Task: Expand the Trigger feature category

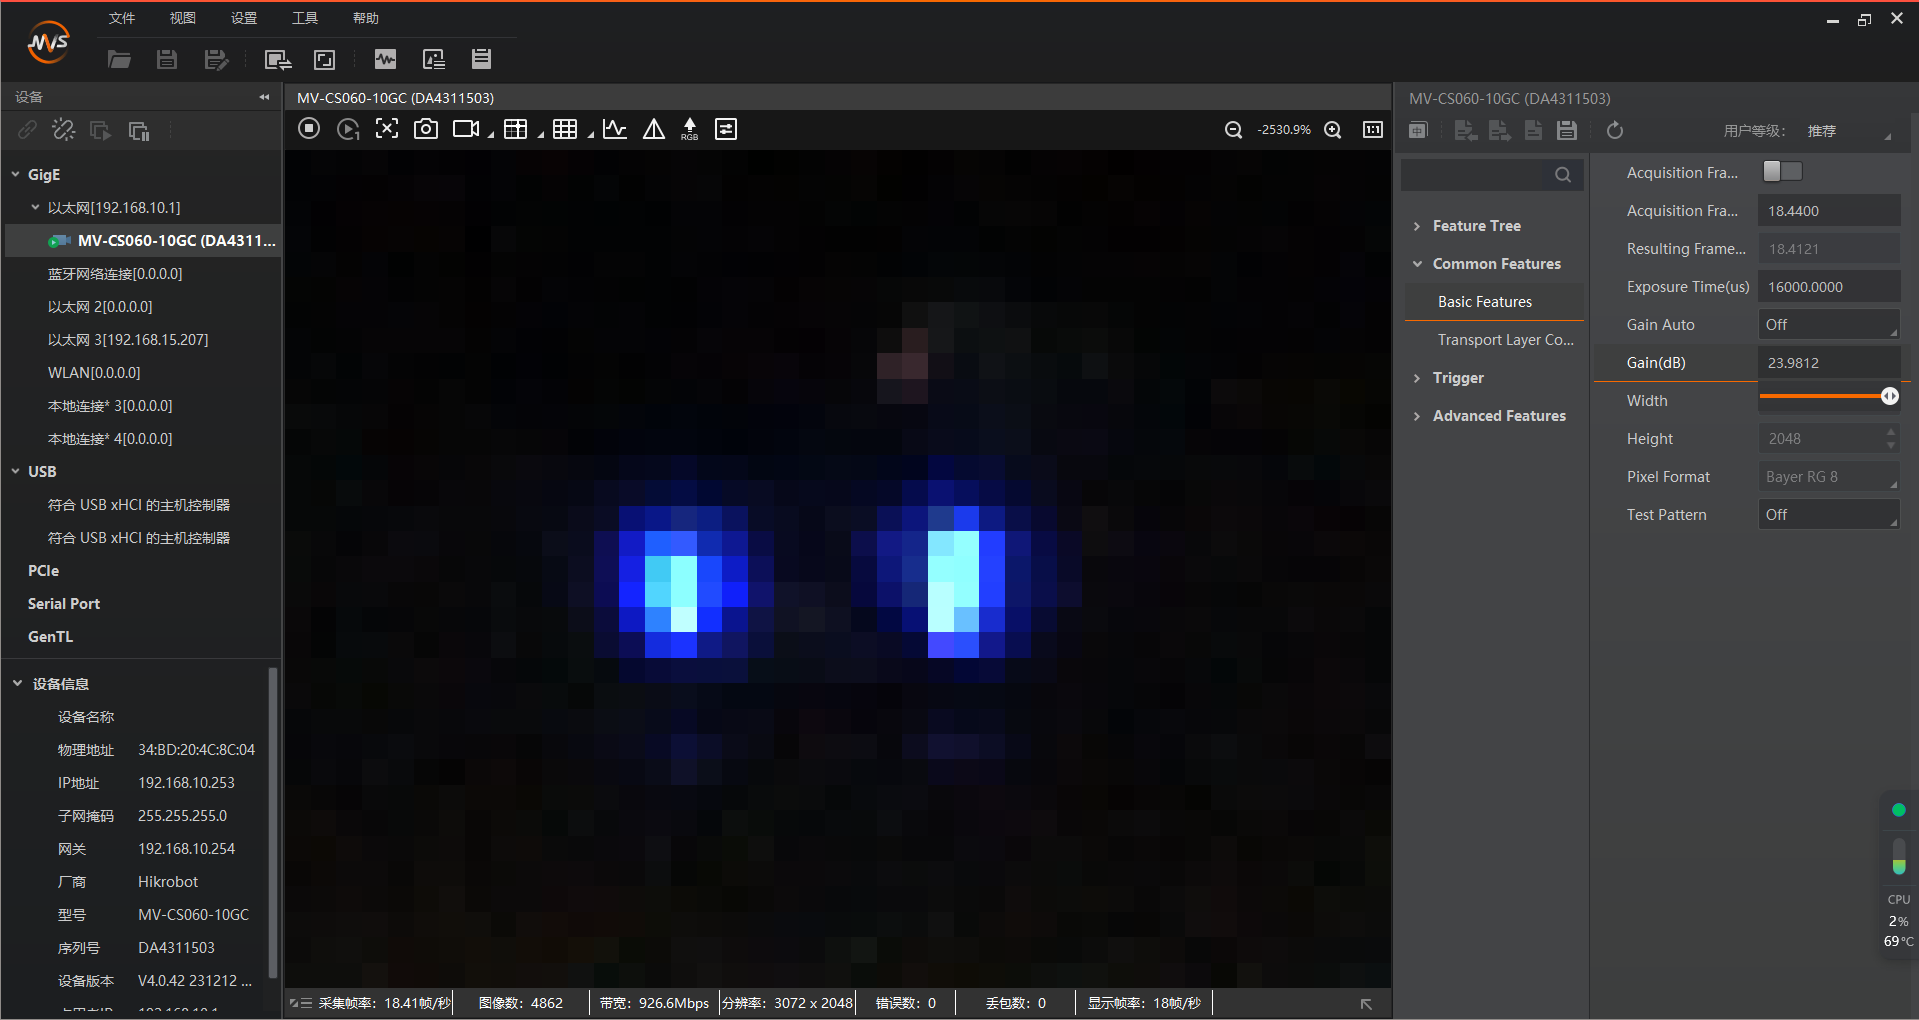Action: pyautogui.click(x=1458, y=378)
